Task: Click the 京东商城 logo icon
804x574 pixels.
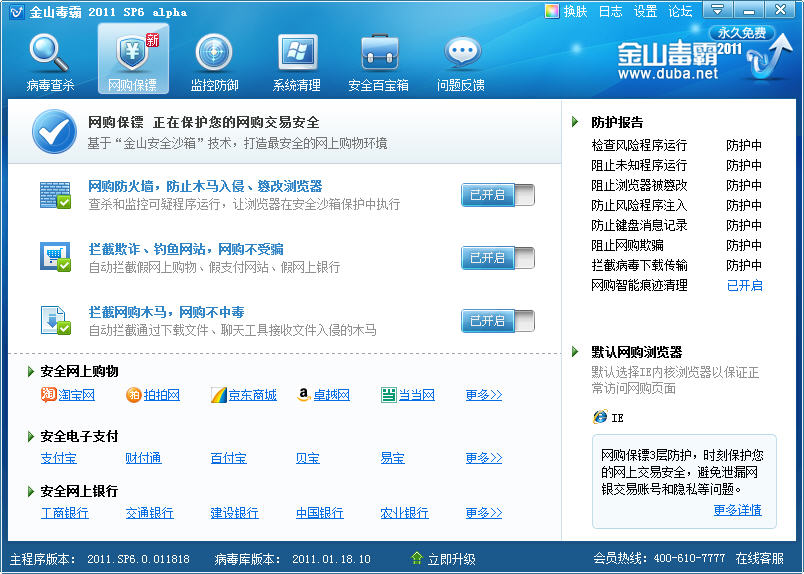Action: click(219, 394)
